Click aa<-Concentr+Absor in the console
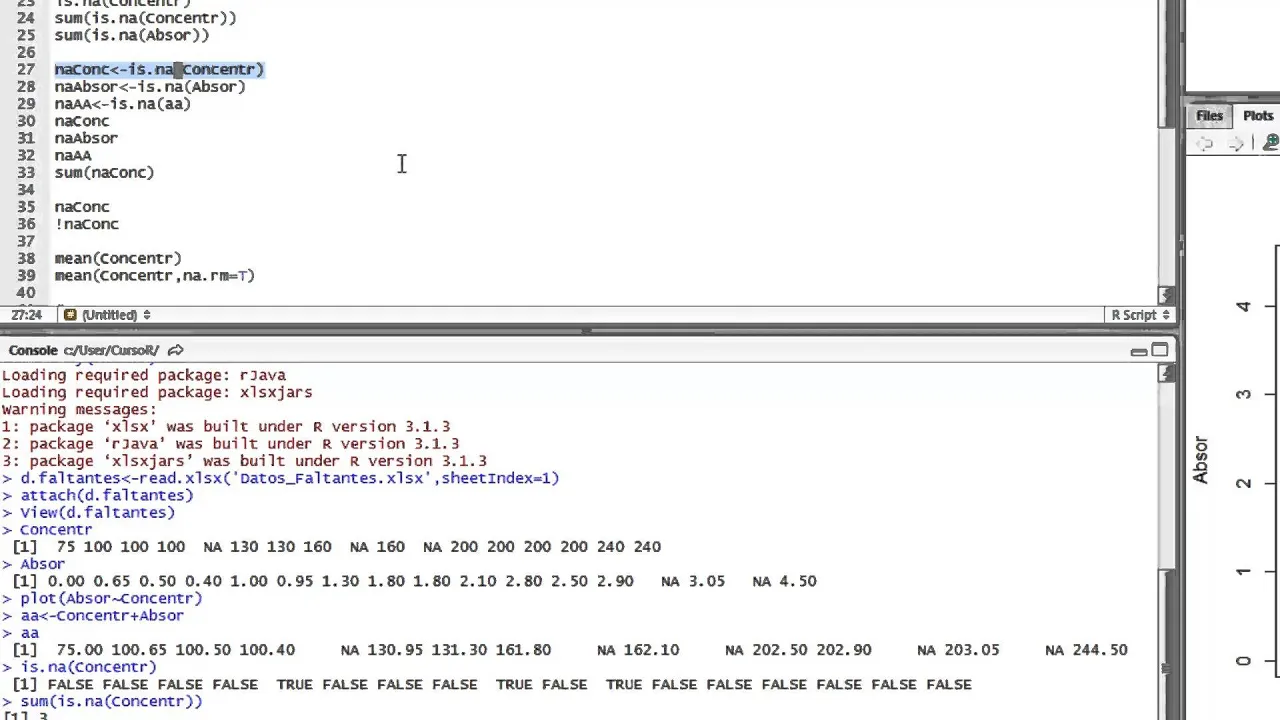Image resolution: width=1280 pixels, height=720 pixels. (x=93, y=615)
